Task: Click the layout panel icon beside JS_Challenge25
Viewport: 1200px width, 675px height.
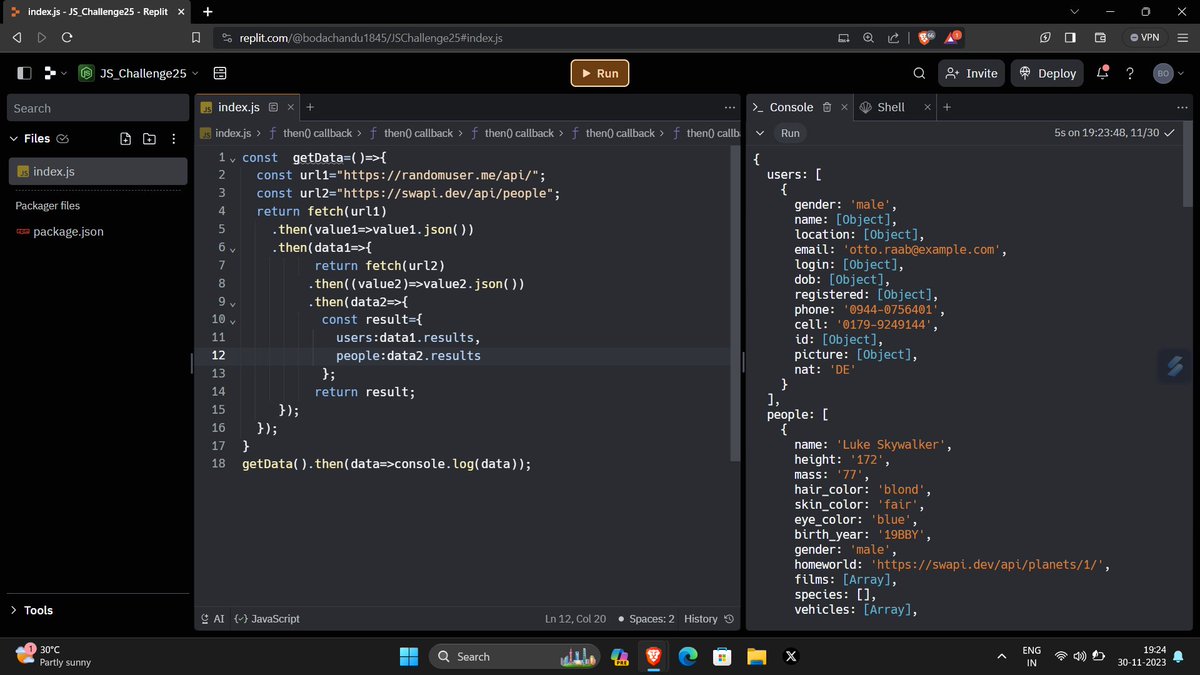Action: pos(220,73)
